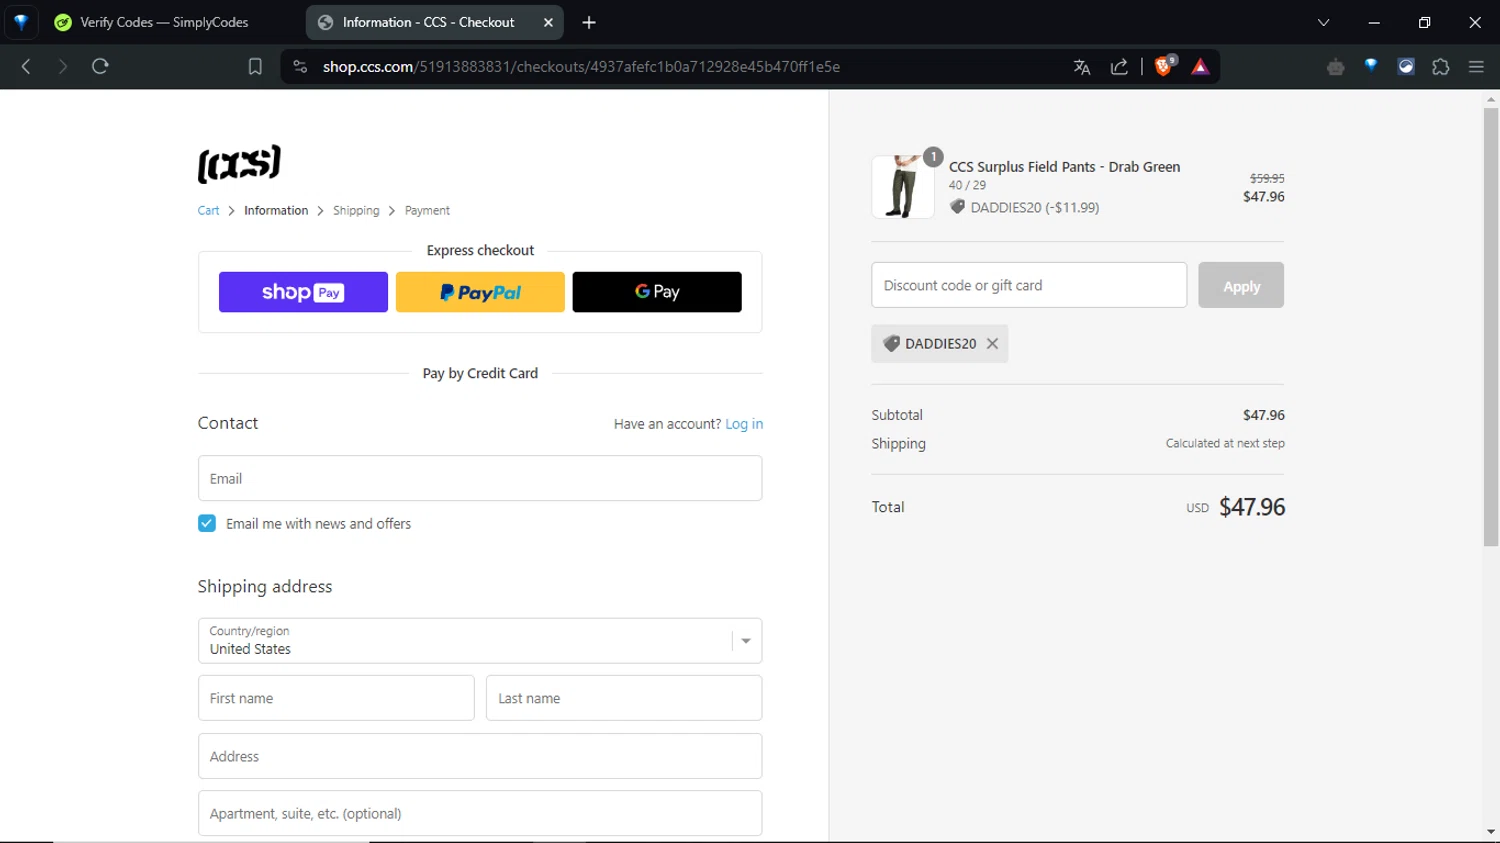The image size is (1500, 843).
Task: Go back to the previous page
Action: click(x=26, y=67)
